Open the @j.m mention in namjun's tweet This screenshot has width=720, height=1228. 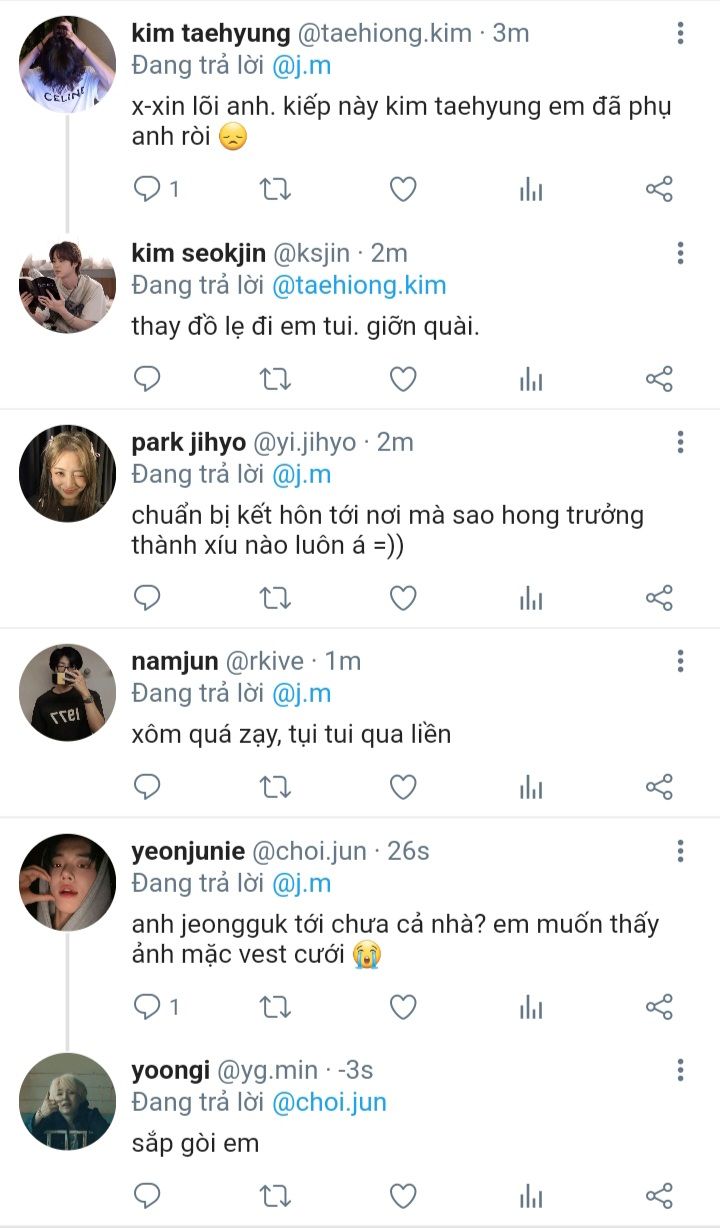(x=301, y=693)
